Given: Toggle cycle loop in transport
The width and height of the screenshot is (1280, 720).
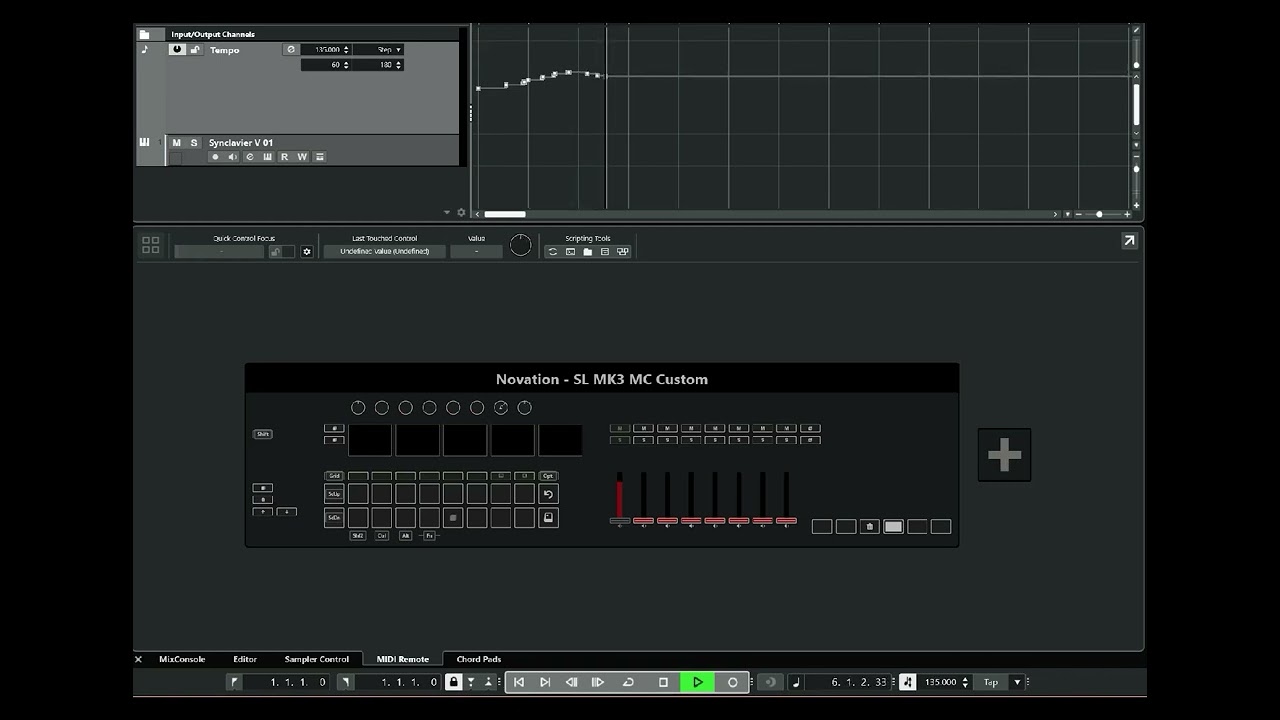Looking at the screenshot, I should (628, 682).
